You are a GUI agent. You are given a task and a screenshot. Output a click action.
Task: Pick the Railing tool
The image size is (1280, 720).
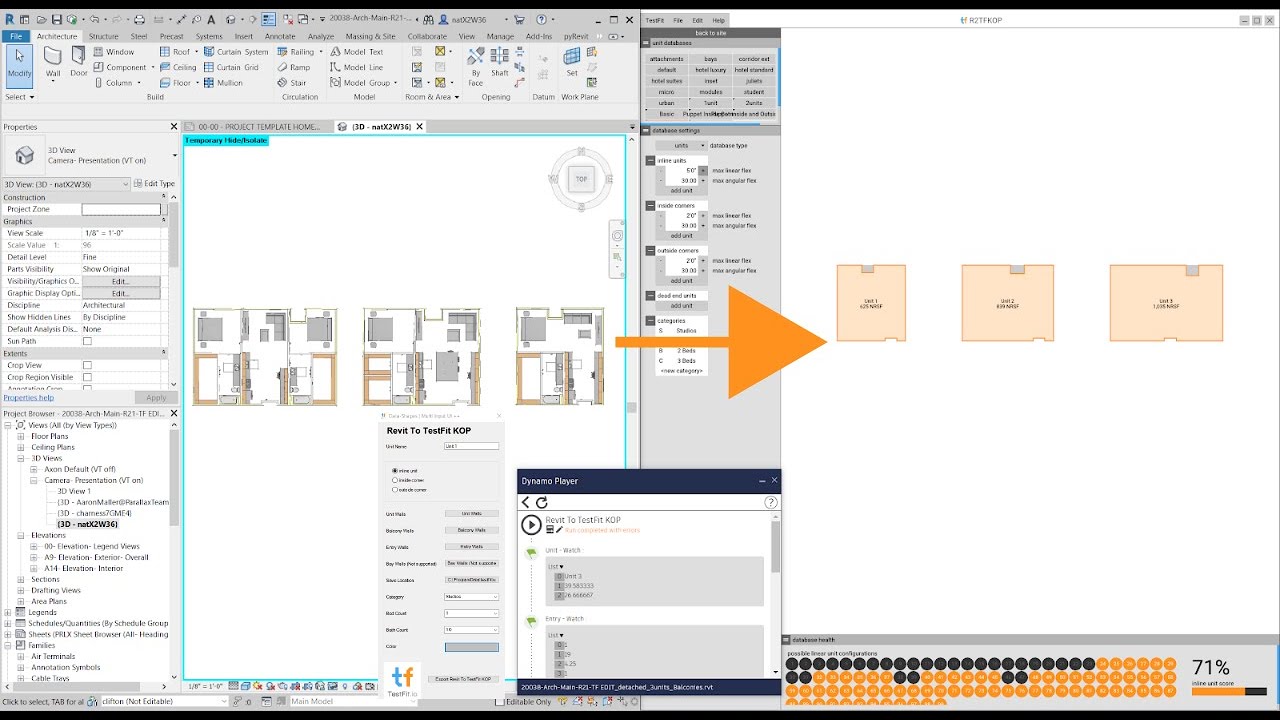click(298, 52)
